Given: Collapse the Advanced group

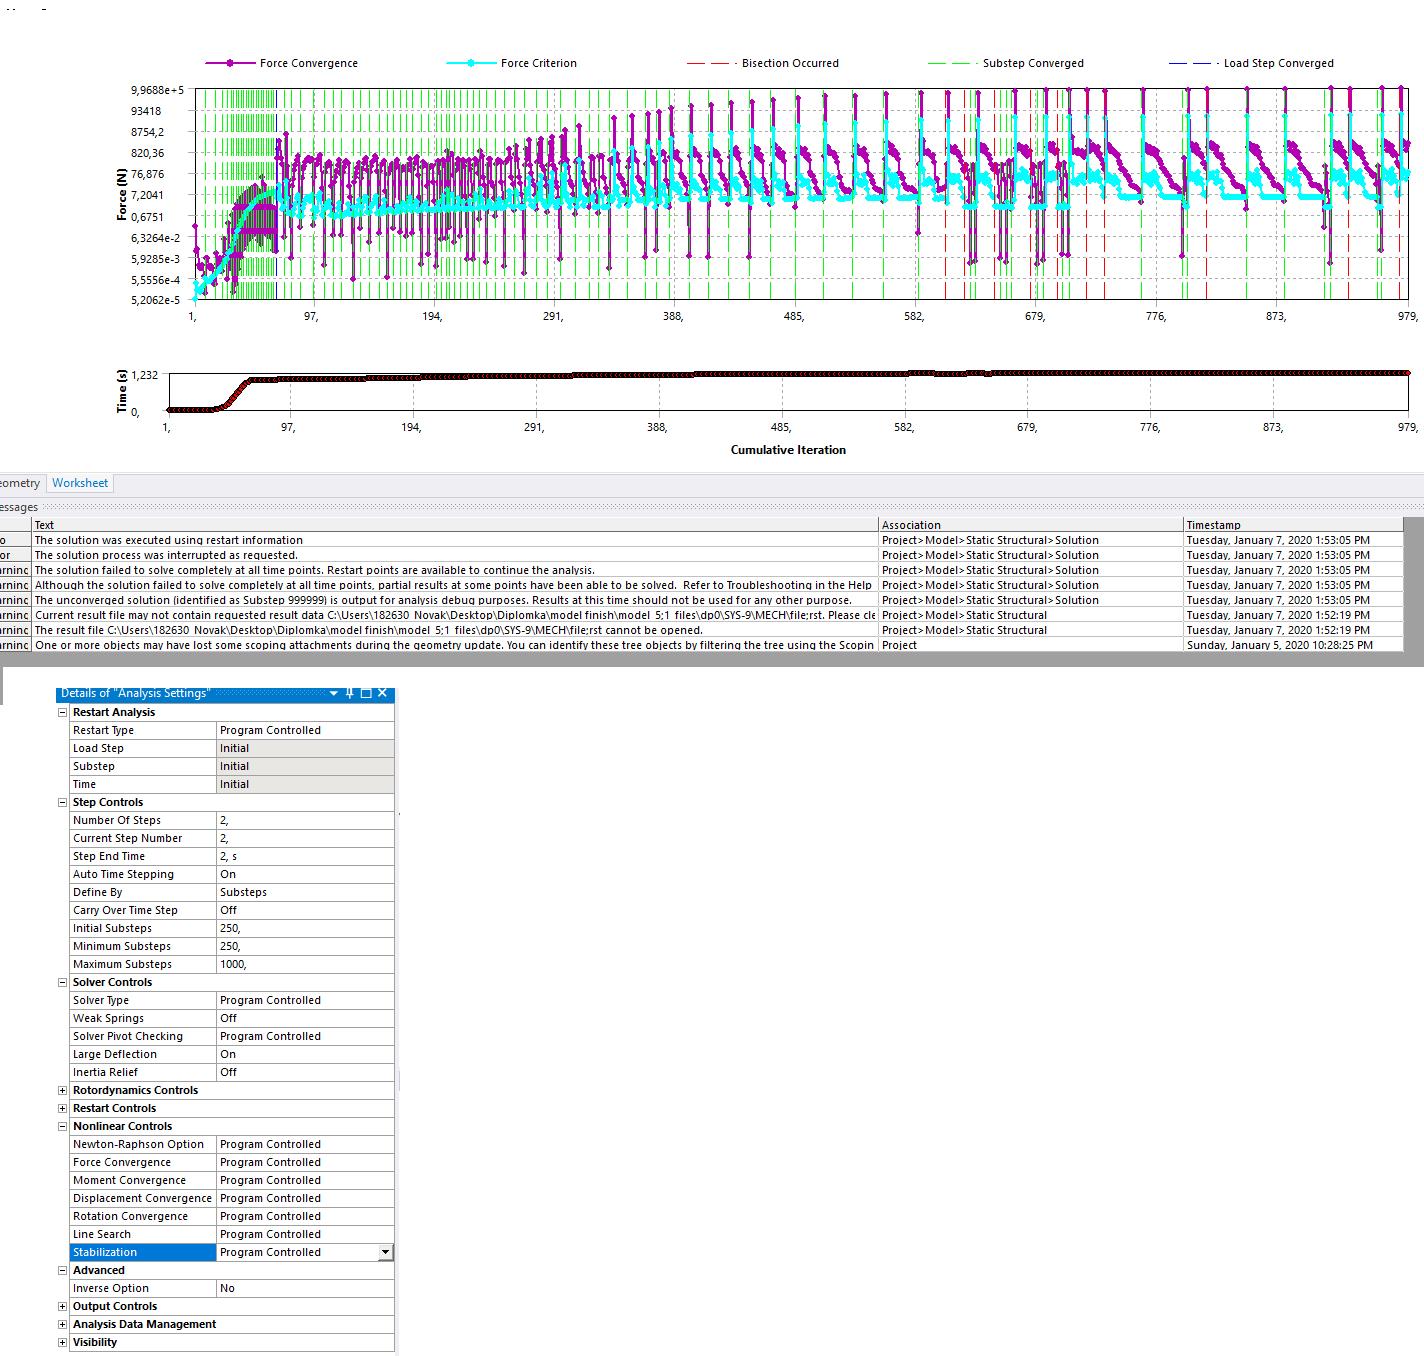Looking at the screenshot, I should coord(63,1270).
